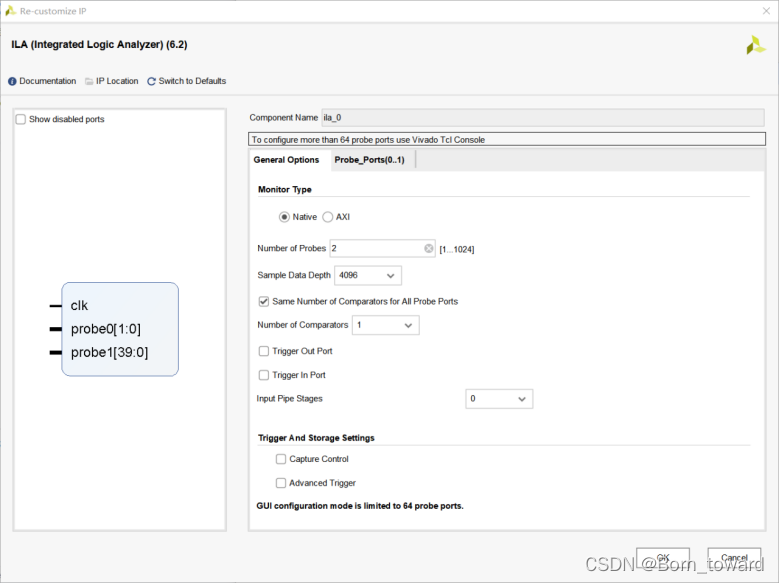The width and height of the screenshot is (779, 583).
Task: Close the Re-customize IP dialog
Action: pyautogui.click(x=766, y=11)
